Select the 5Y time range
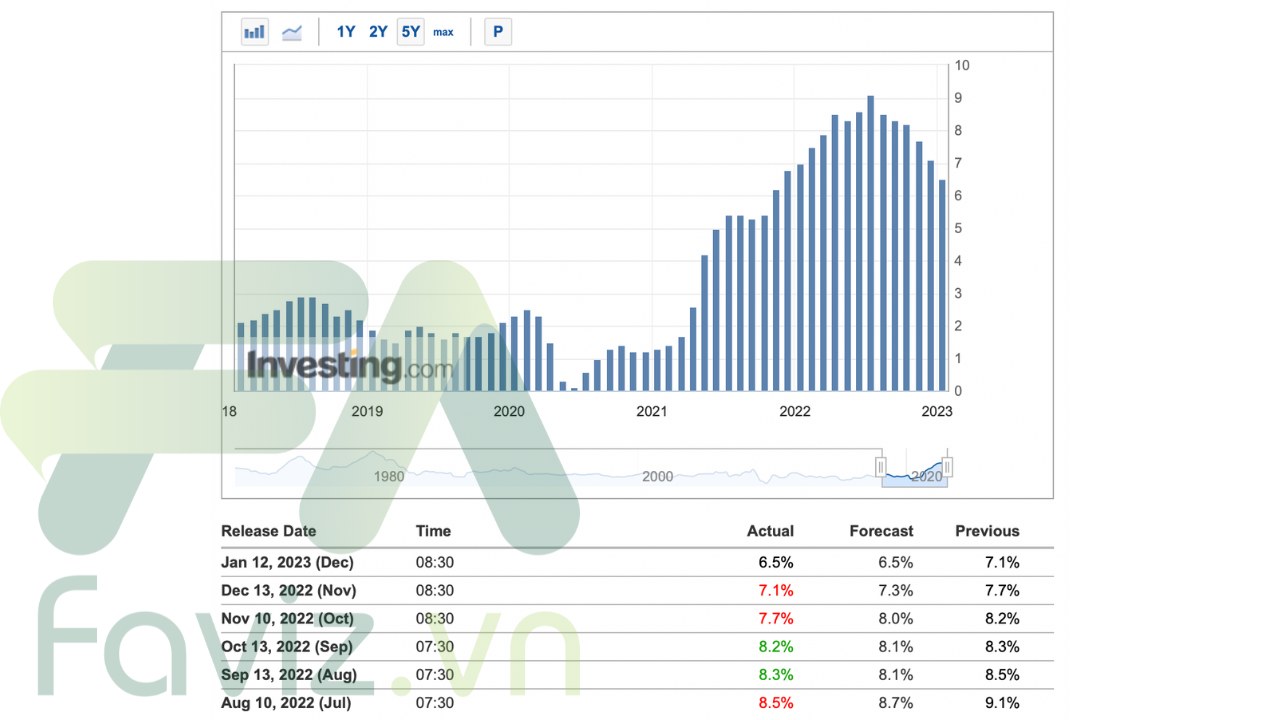Screen dimensions: 1280x720 pyautogui.click(x=411, y=32)
